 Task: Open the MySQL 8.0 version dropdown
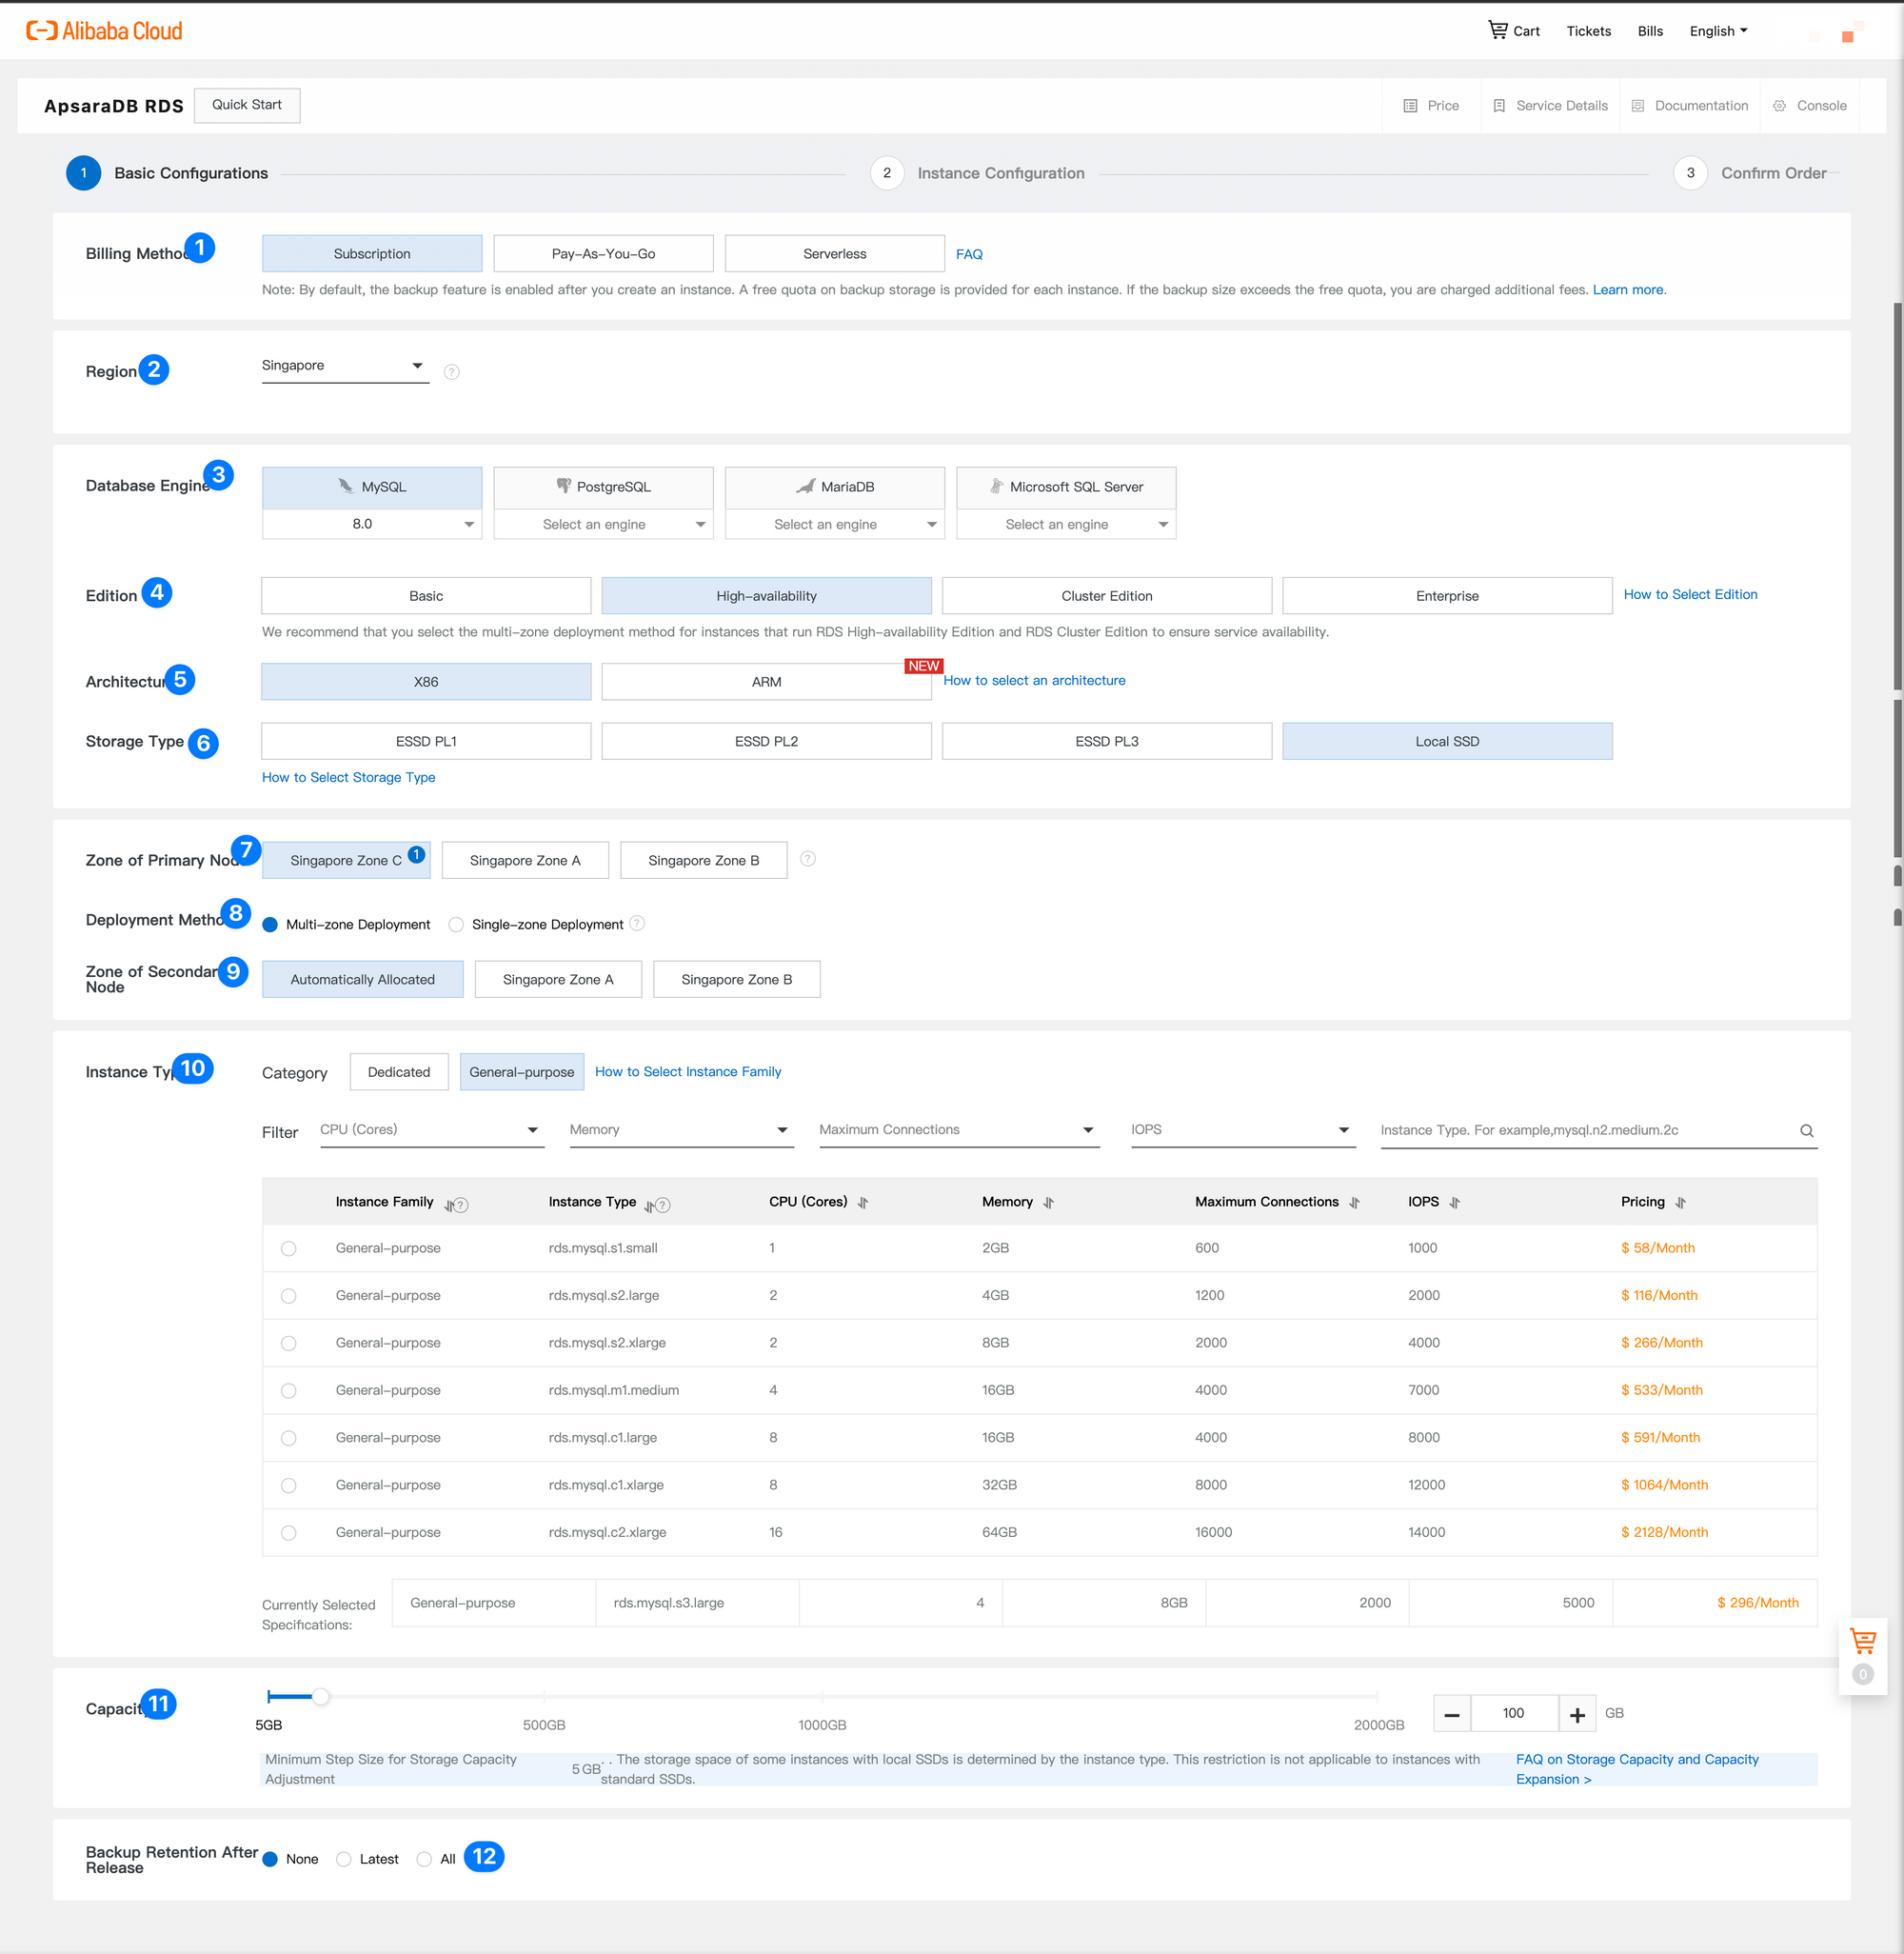point(372,524)
